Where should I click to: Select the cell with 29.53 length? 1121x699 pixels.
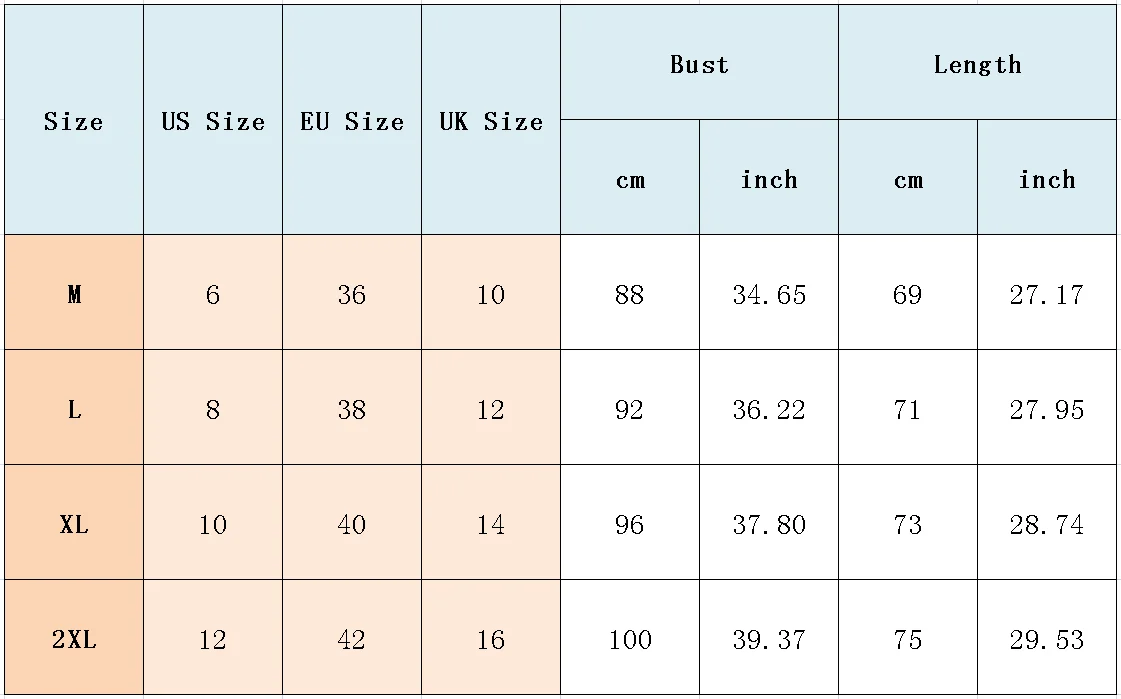click(x=1047, y=638)
